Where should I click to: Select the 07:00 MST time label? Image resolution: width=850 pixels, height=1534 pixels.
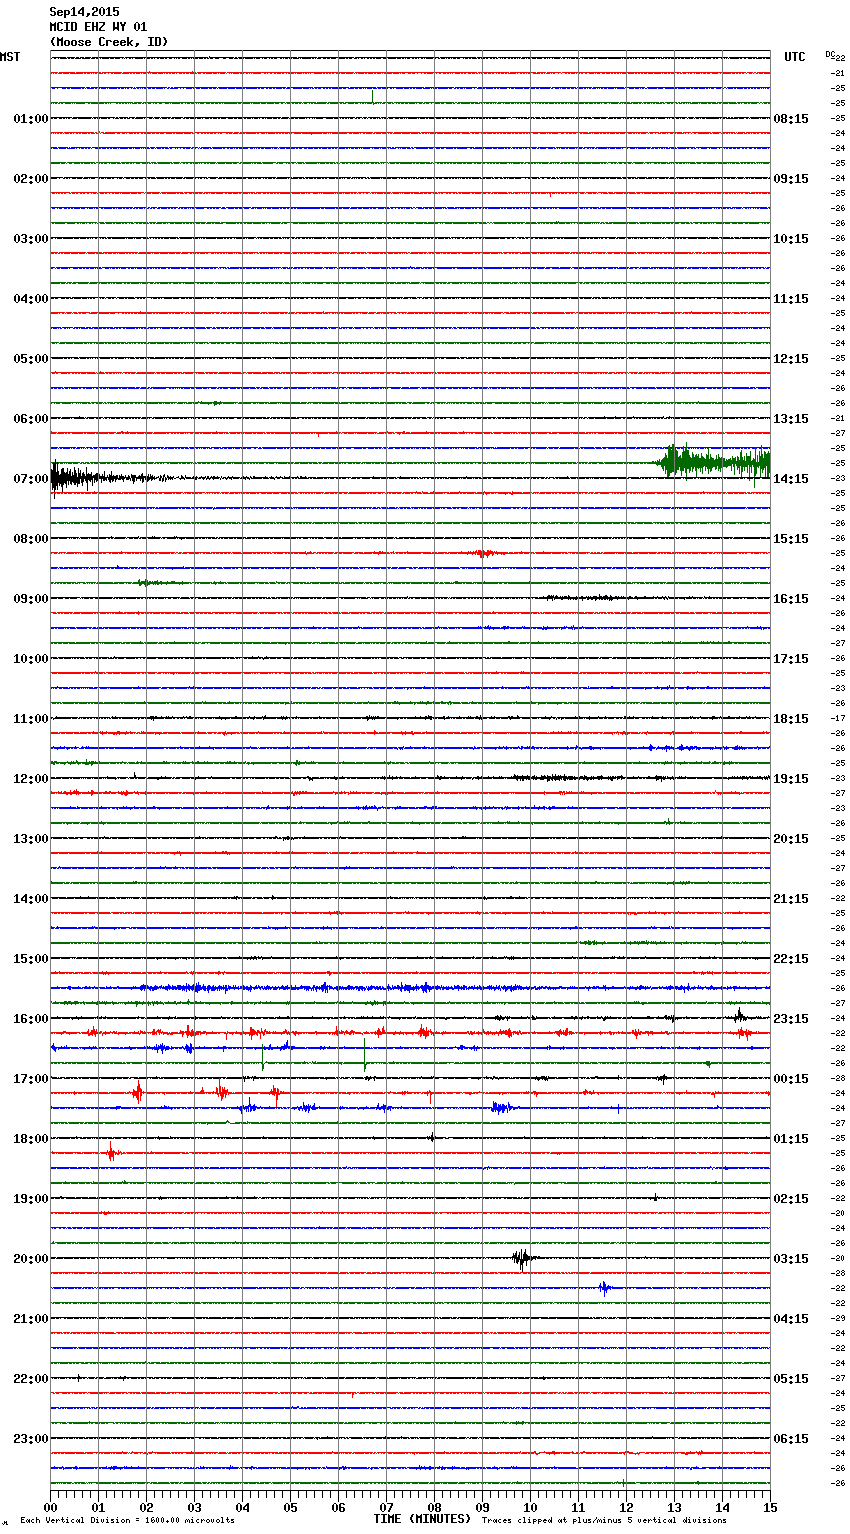pos(30,479)
